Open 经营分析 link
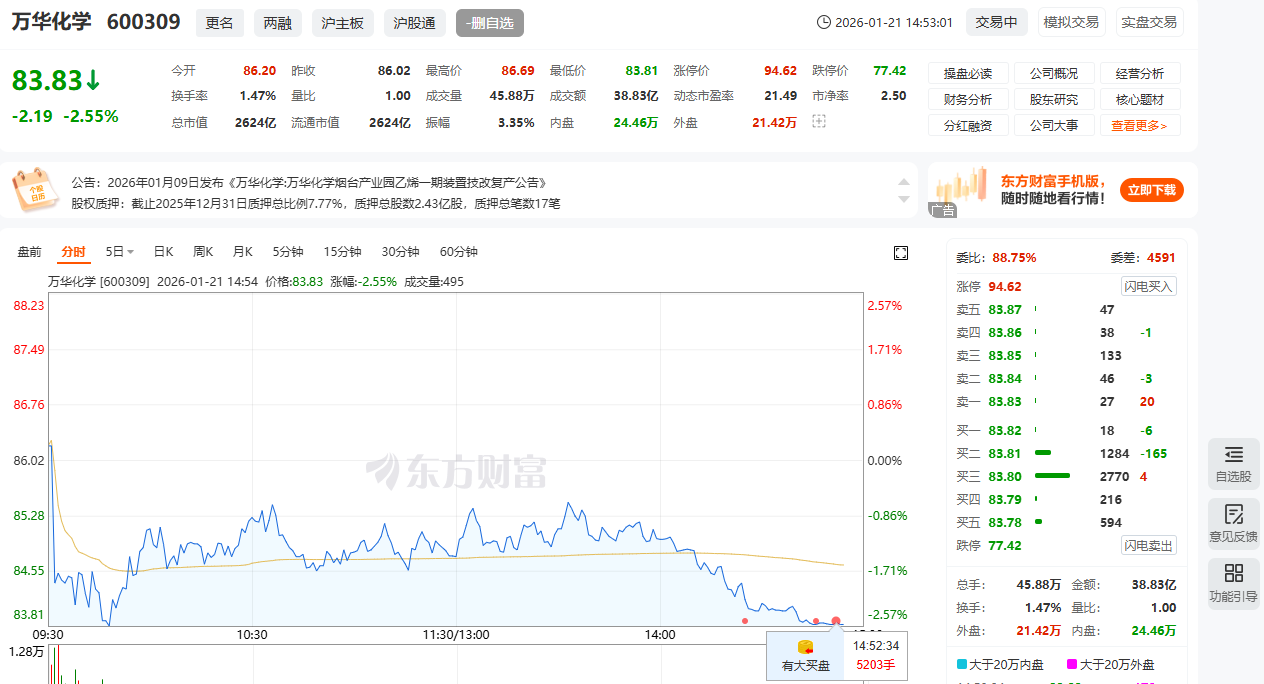 pos(1140,73)
